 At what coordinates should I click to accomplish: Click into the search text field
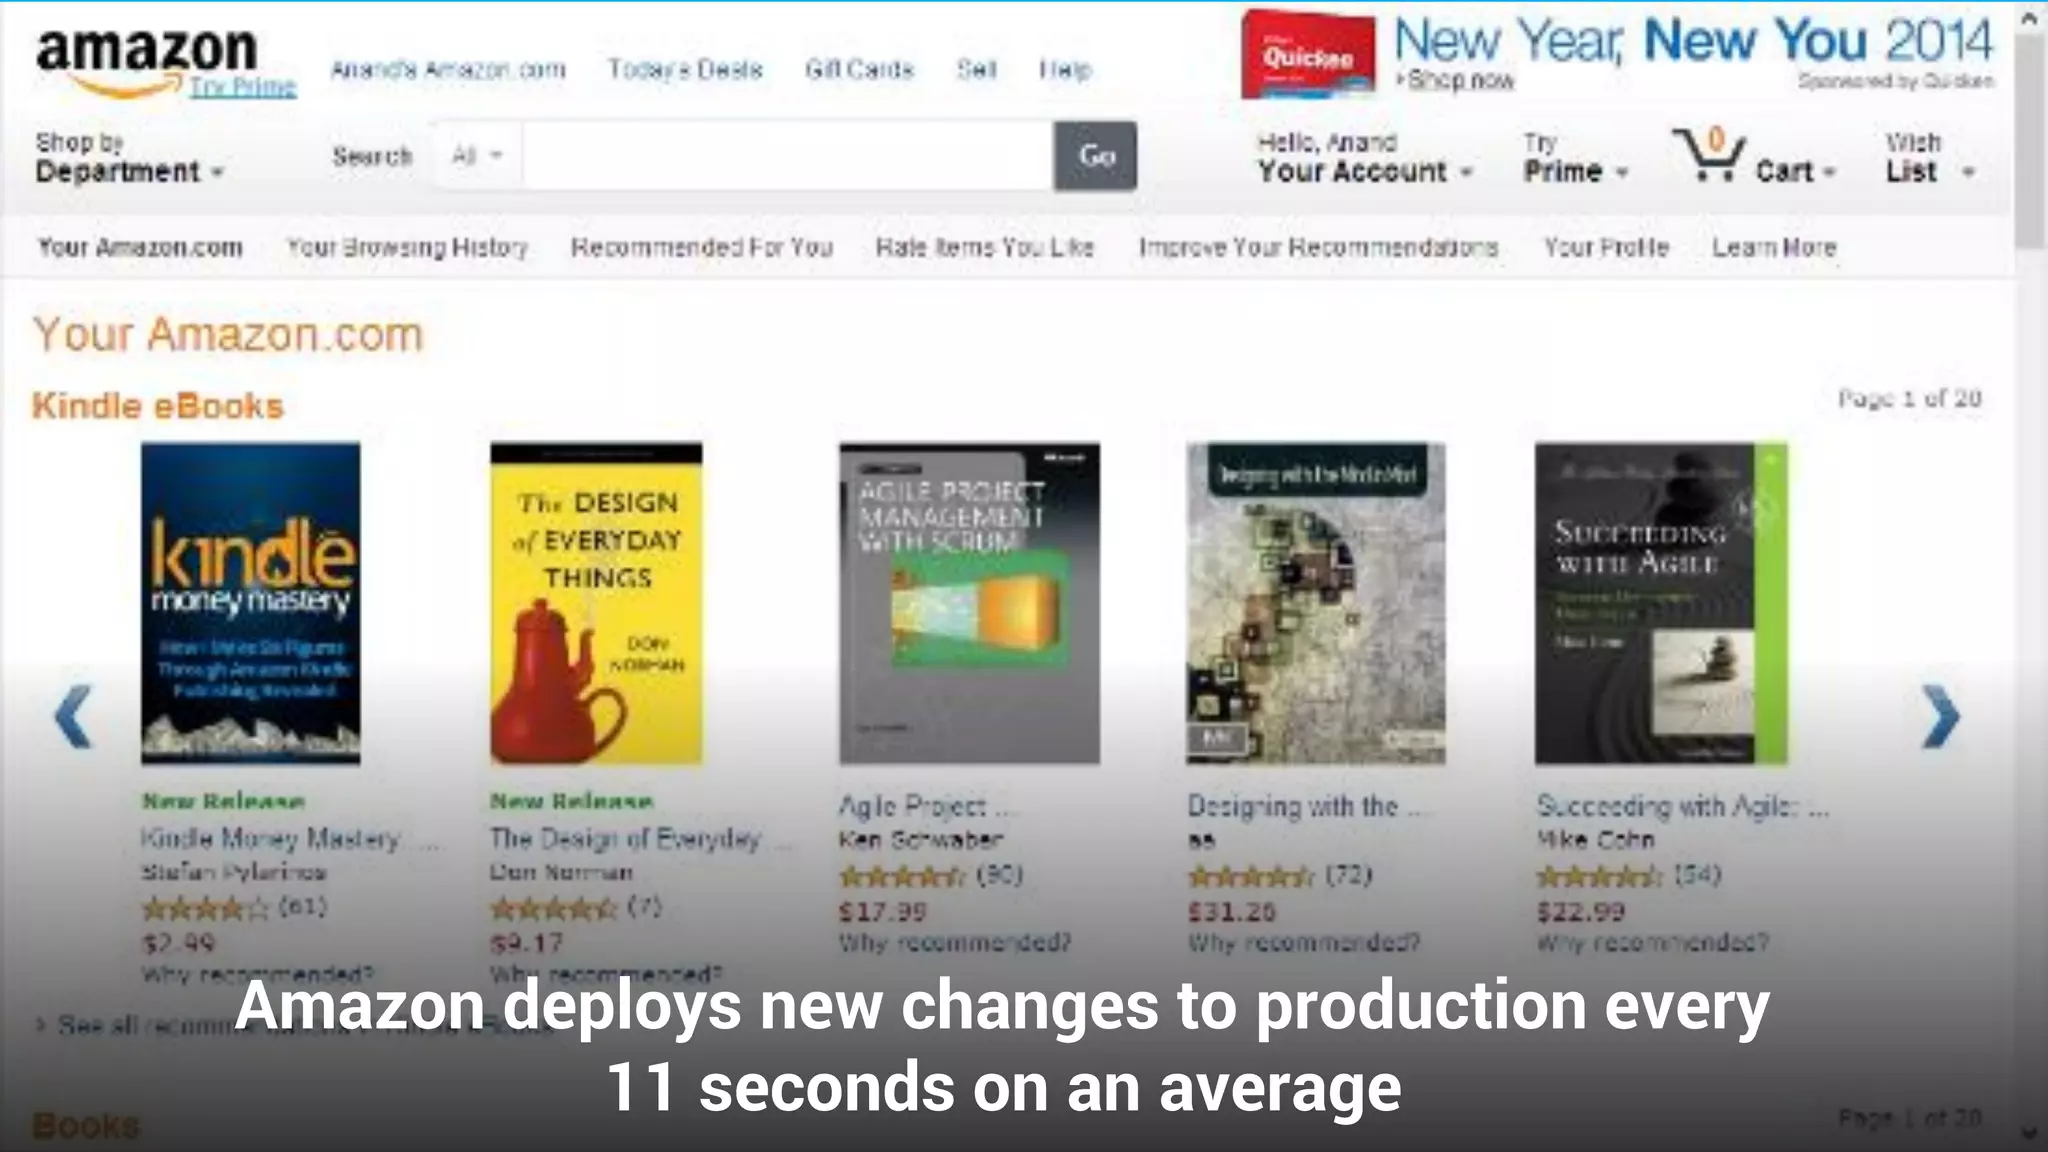click(787, 155)
